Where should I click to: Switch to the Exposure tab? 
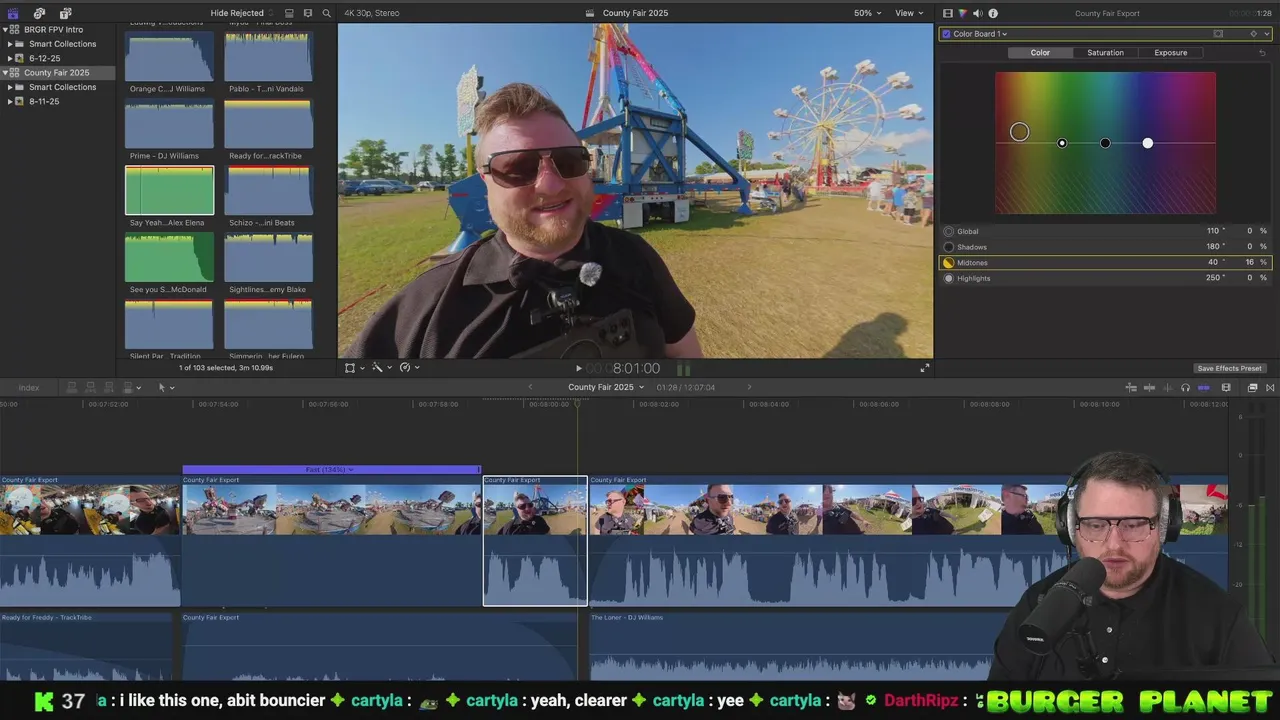1170,52
